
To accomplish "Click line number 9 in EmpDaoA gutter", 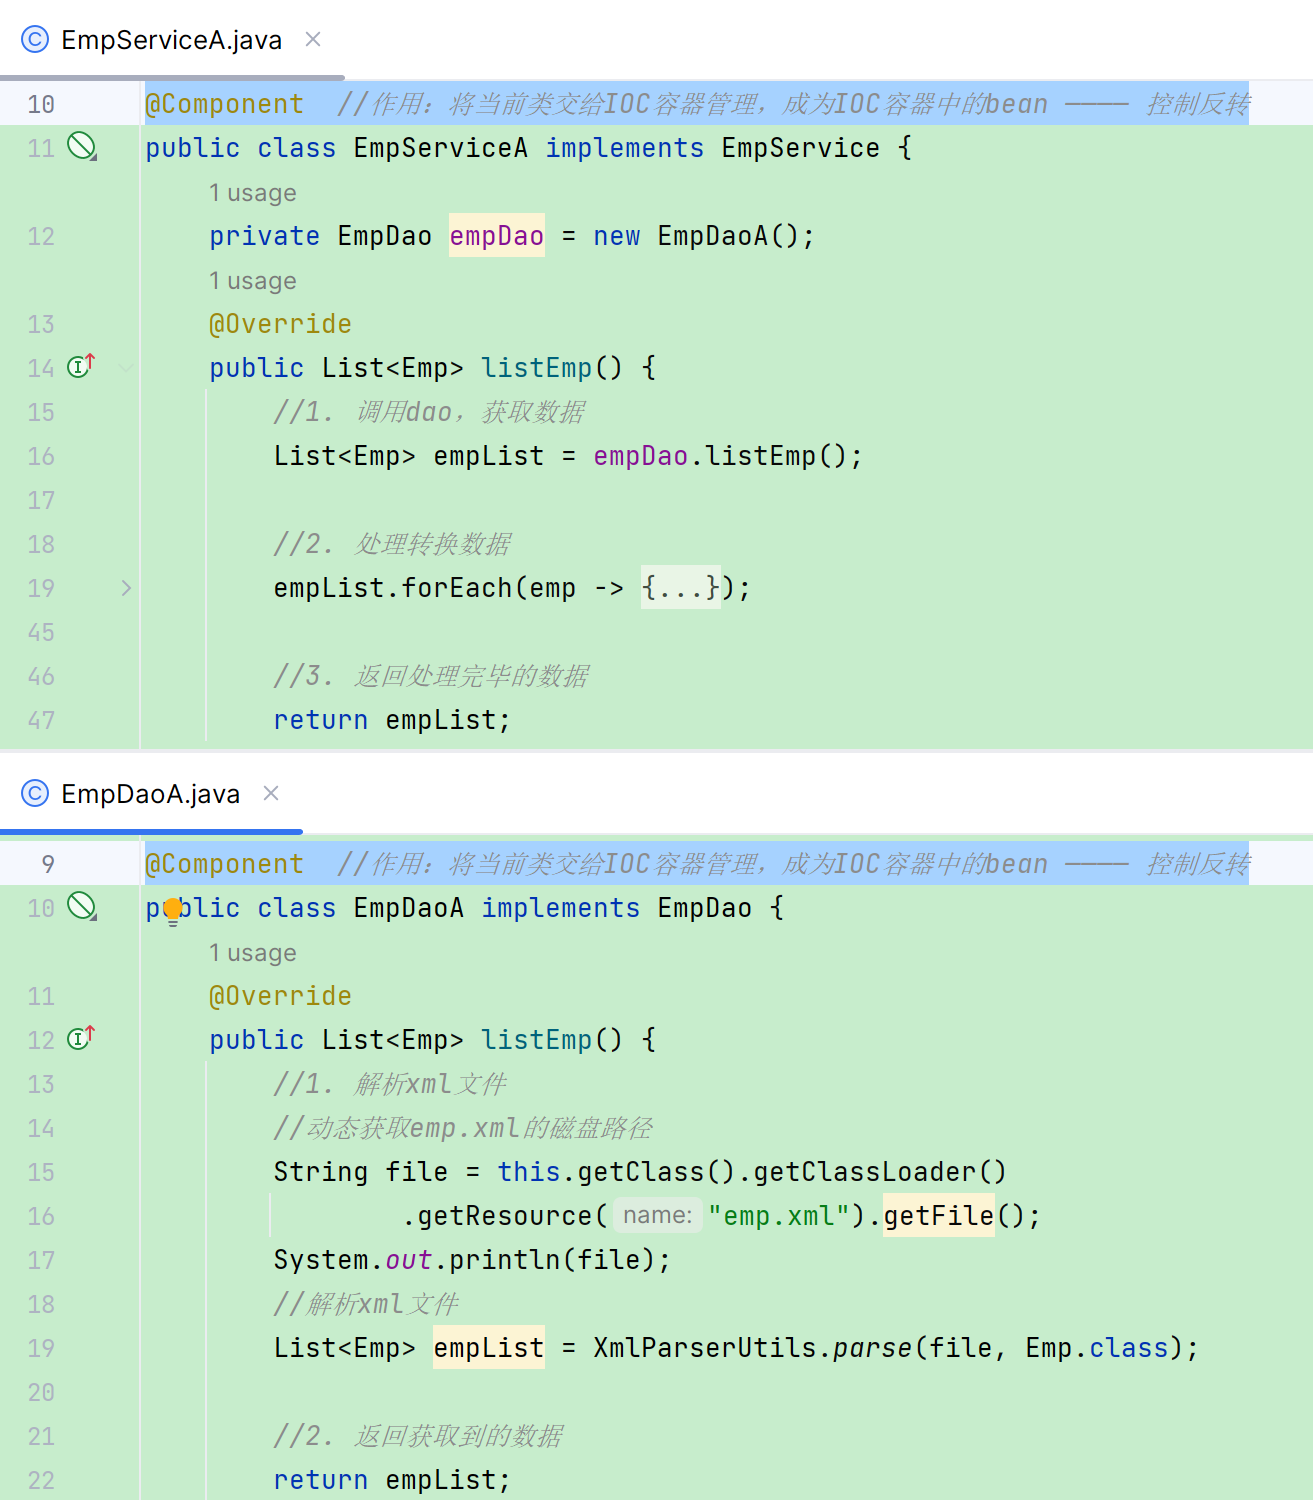I will [x=48, y=864].
